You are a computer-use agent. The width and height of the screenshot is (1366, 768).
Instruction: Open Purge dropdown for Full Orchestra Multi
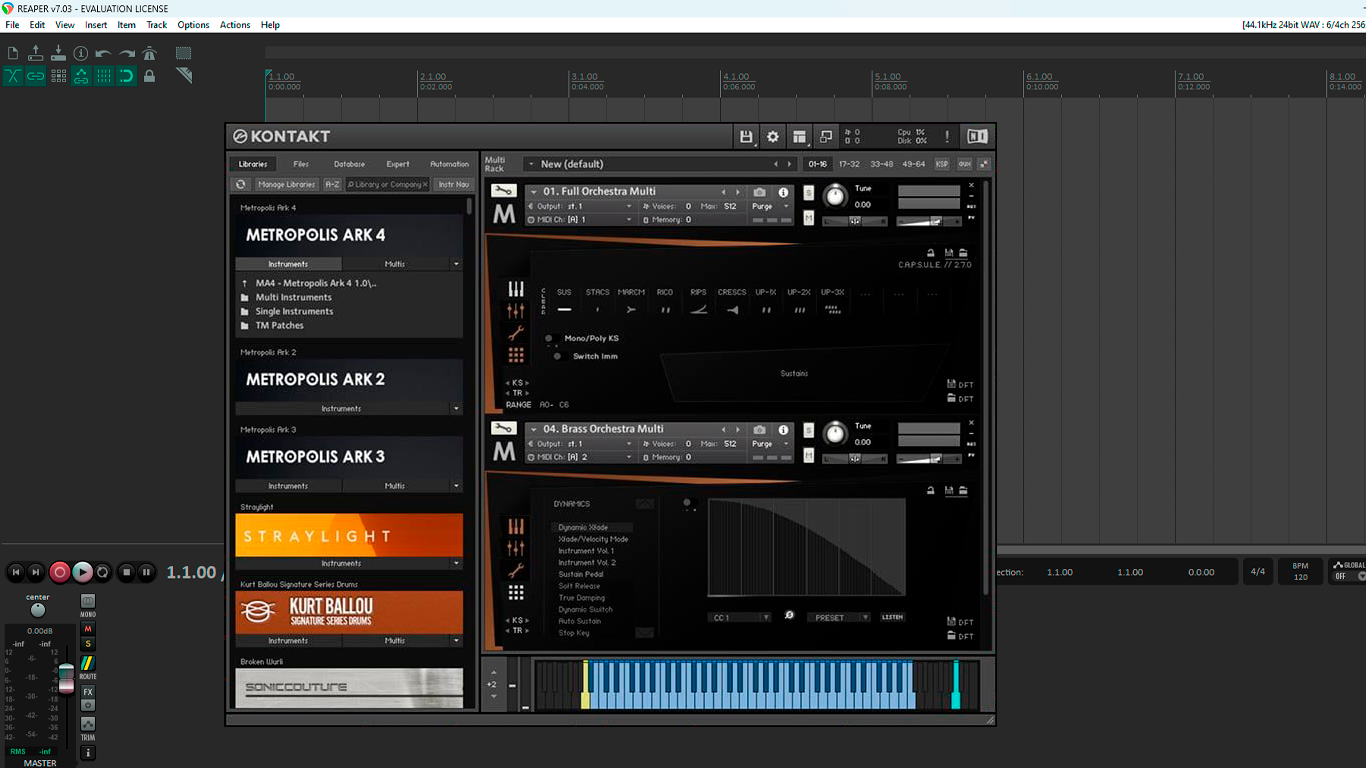[770, 206]
